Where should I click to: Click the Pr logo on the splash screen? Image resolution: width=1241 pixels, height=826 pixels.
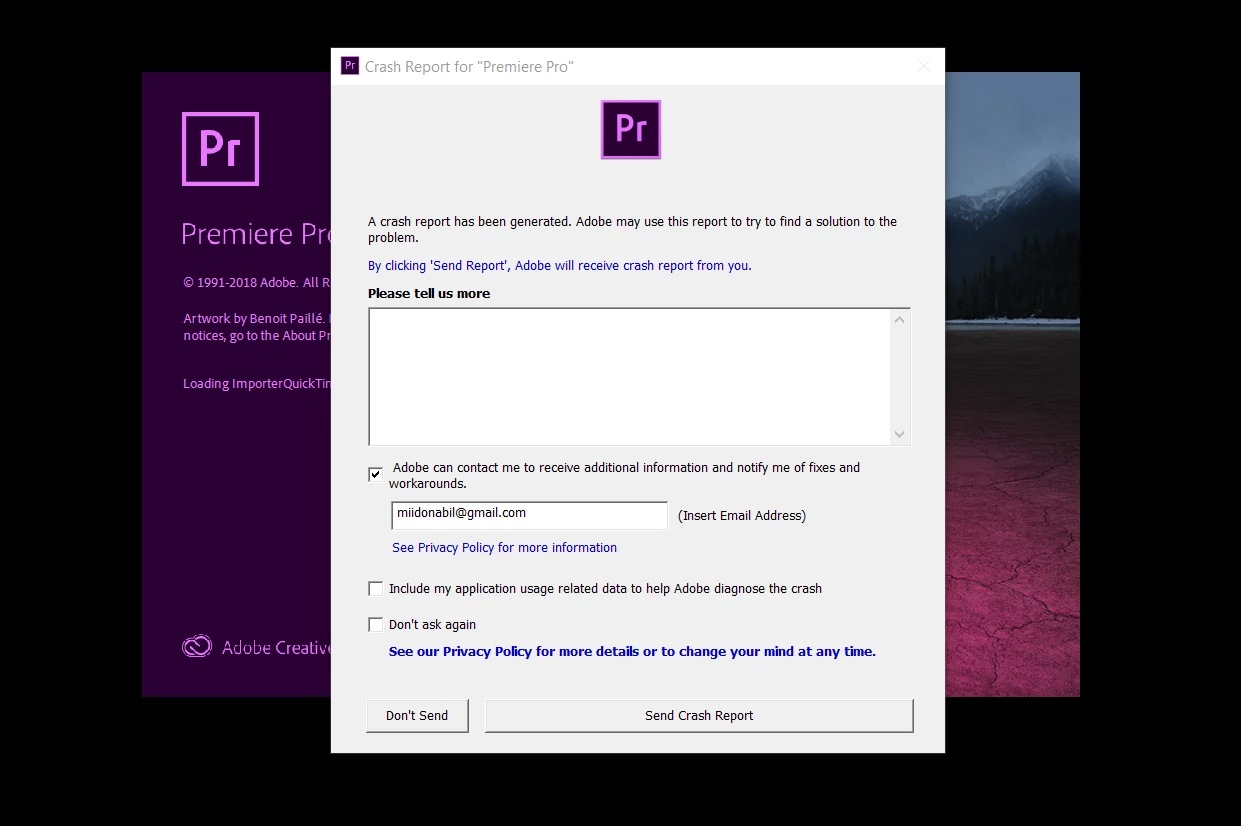[220, 149]
